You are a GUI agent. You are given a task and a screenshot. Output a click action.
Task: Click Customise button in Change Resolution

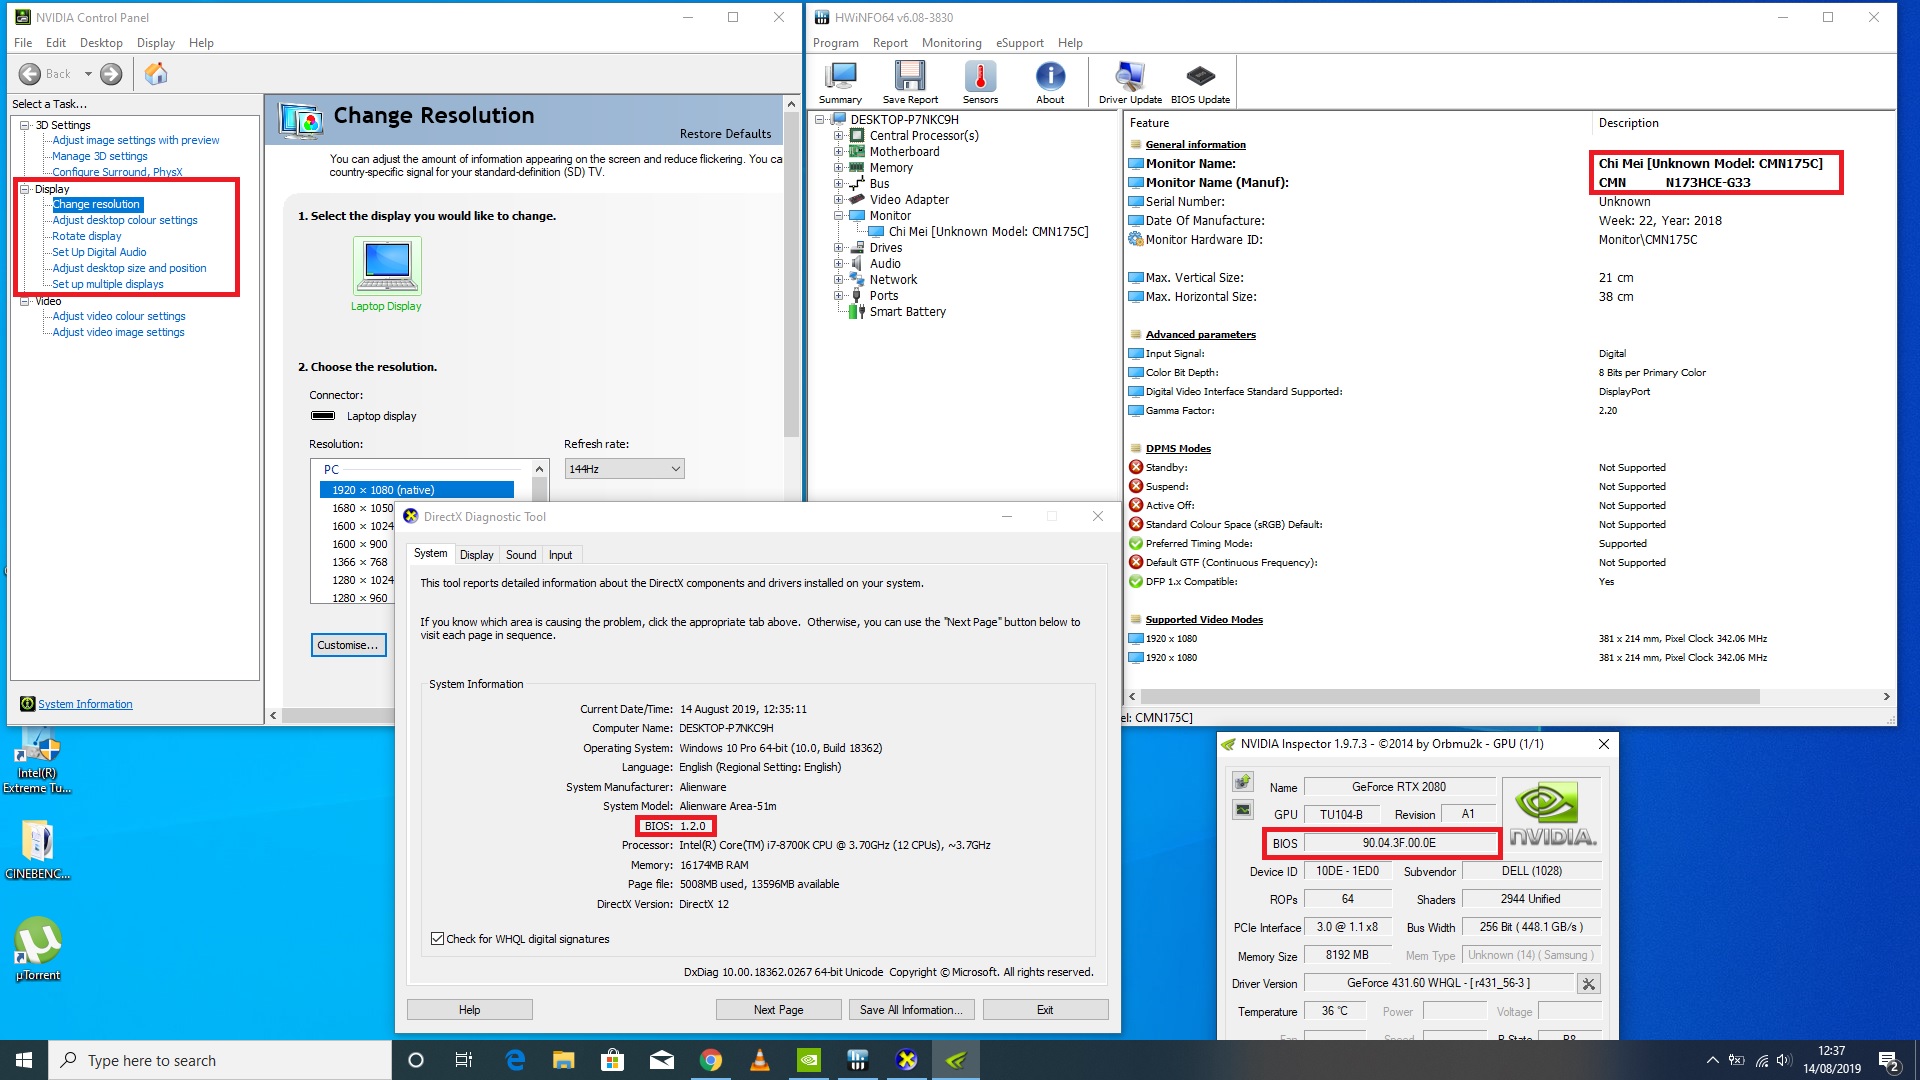[x=348, y=645]
